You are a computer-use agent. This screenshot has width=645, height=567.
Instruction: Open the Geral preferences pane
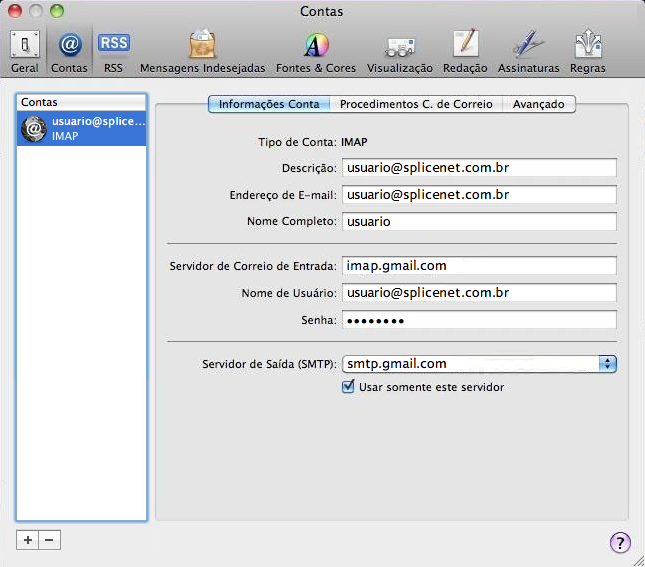click(x=25, y=51)
